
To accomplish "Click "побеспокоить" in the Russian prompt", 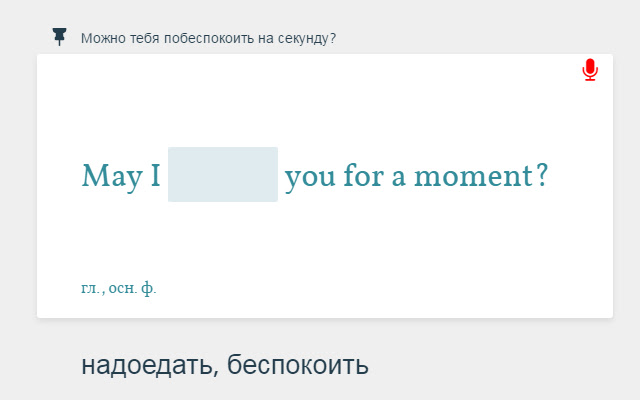I will tap(208, 39).
